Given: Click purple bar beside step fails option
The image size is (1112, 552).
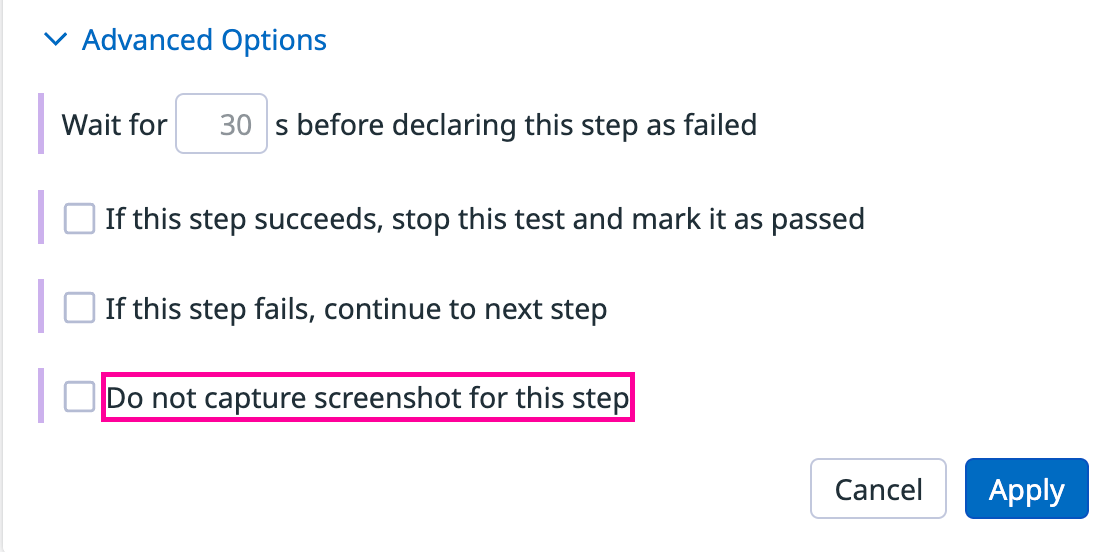Looking at the screenshot, I should coord(41,307).
